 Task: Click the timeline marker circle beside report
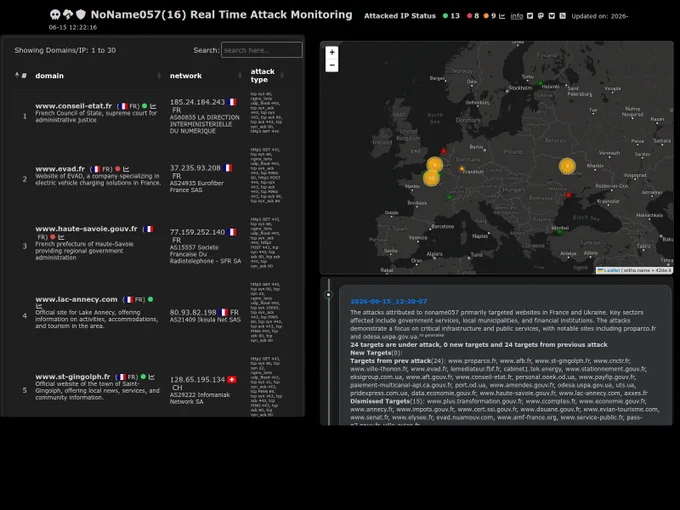tap(329, 295)
